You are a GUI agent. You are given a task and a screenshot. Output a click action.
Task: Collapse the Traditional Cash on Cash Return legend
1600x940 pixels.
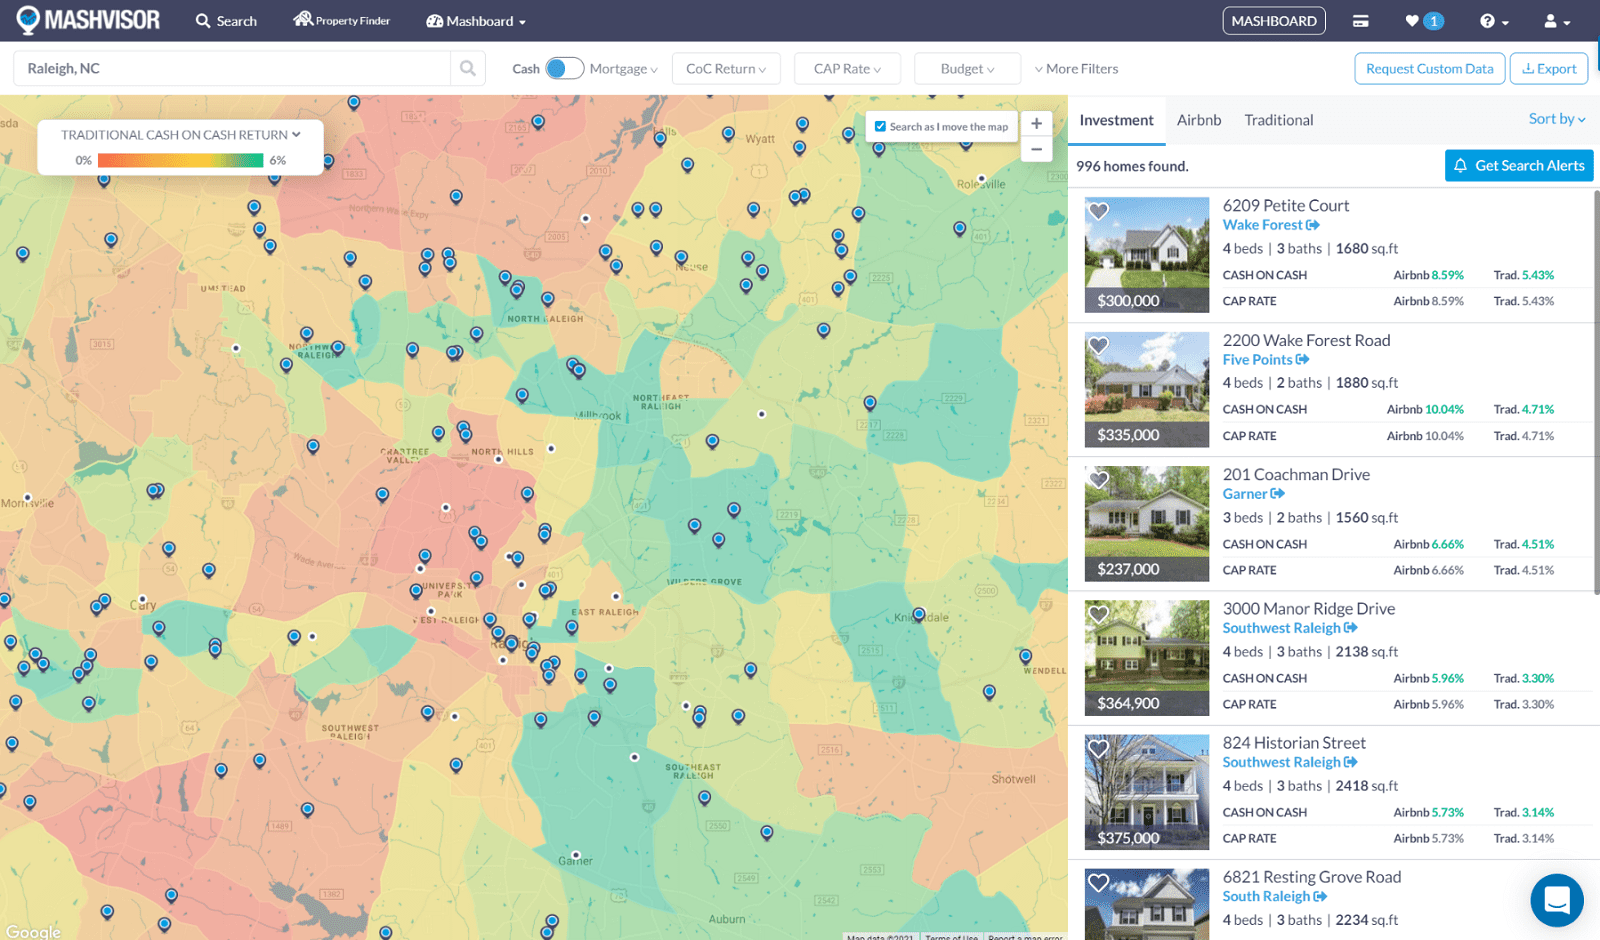tap(295, 134)
